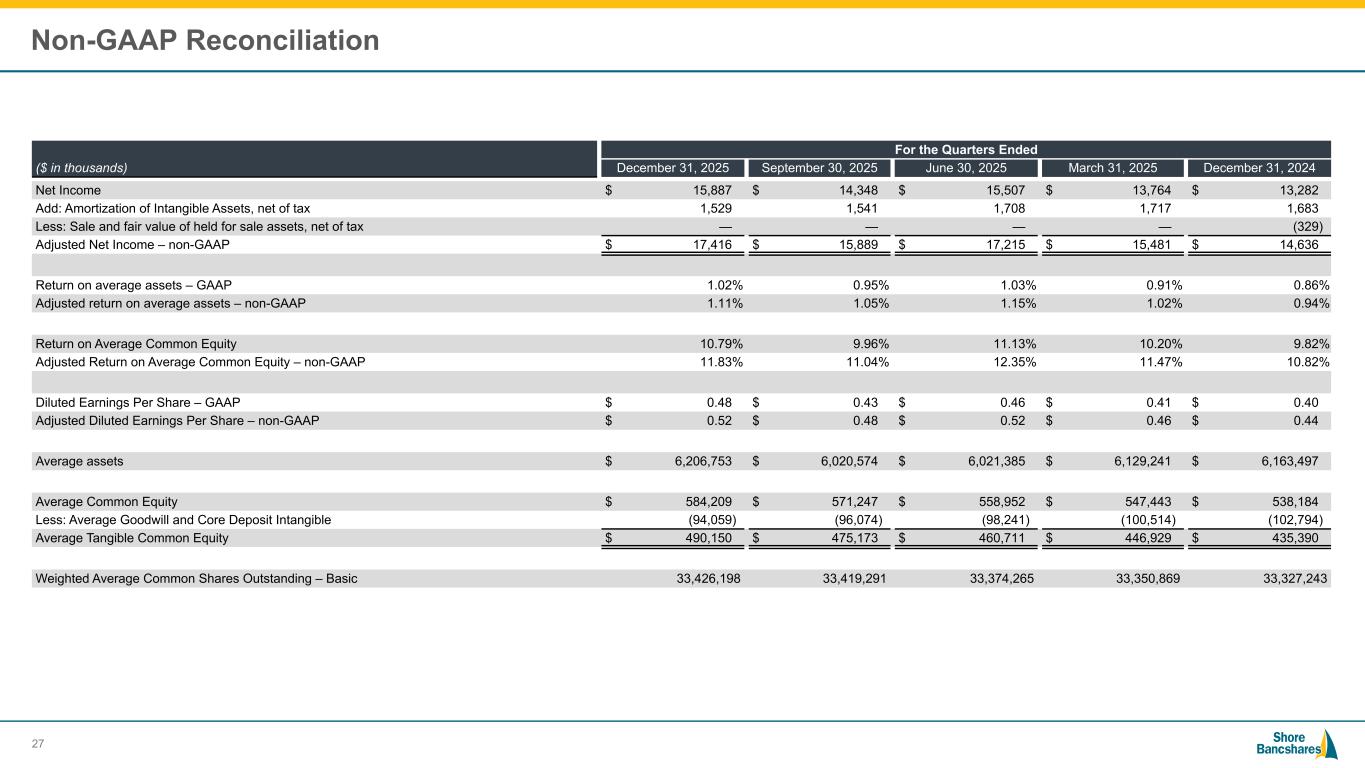
Task: Select the Weighted Average Common Shares Outstanding label
Action: (196, 578)
